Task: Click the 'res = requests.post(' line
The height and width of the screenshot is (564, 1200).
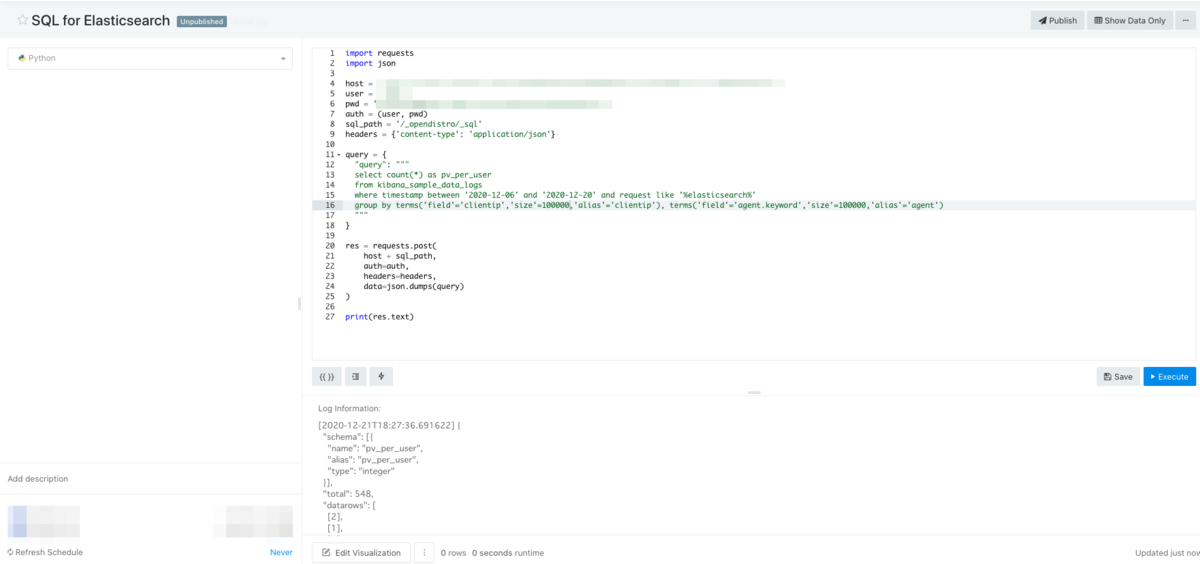Action: click(391, 245)
